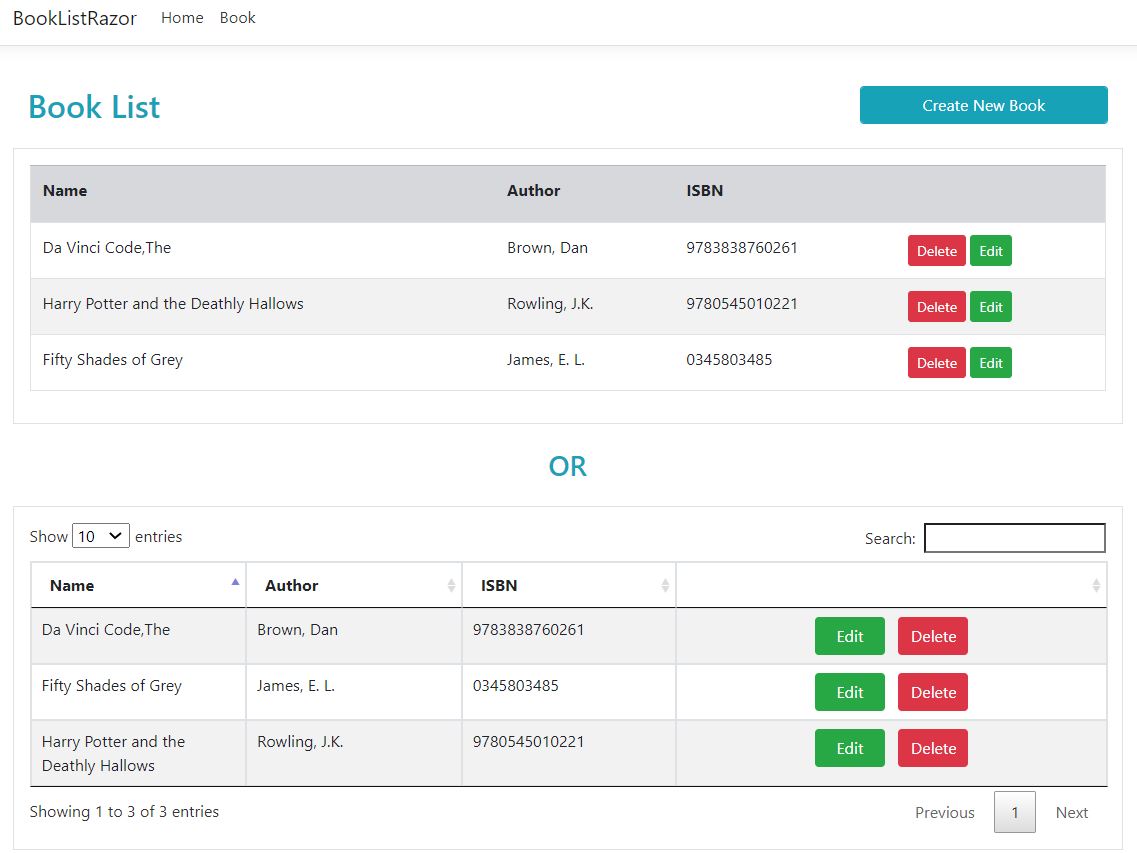Delete Fifty Shades of Grey in upper table
Screen dimensions: 1137x853
click(936, 363)
